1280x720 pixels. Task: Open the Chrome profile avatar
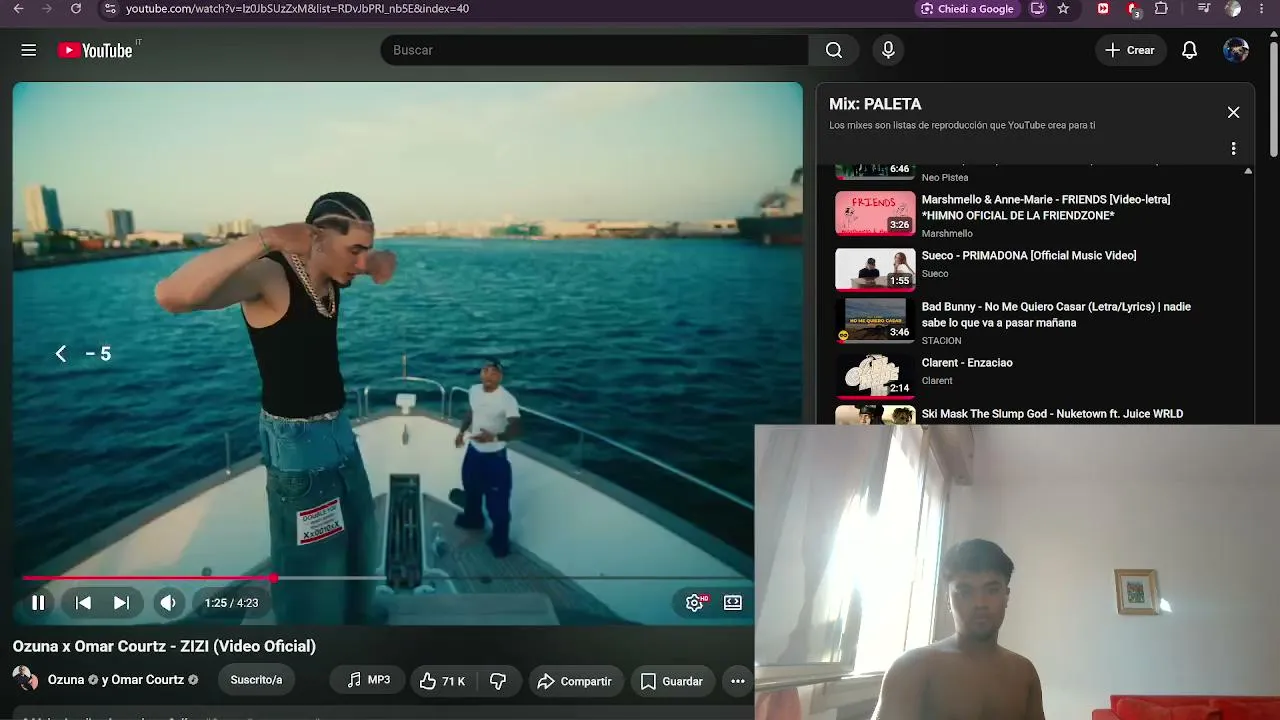pyautogui.click(x=1233, y=9)
